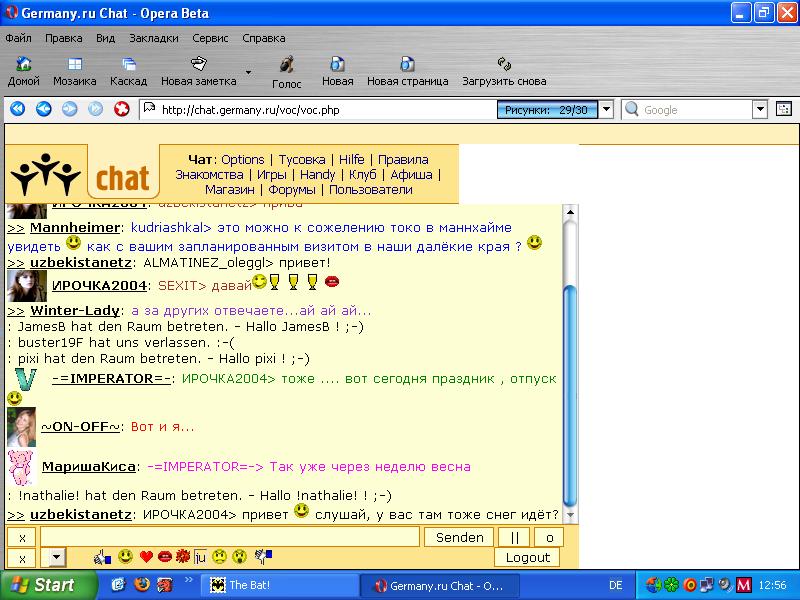800x600 pixels.
Task: Launch Firefox from quick launch bar
Action: click(142, 584)
